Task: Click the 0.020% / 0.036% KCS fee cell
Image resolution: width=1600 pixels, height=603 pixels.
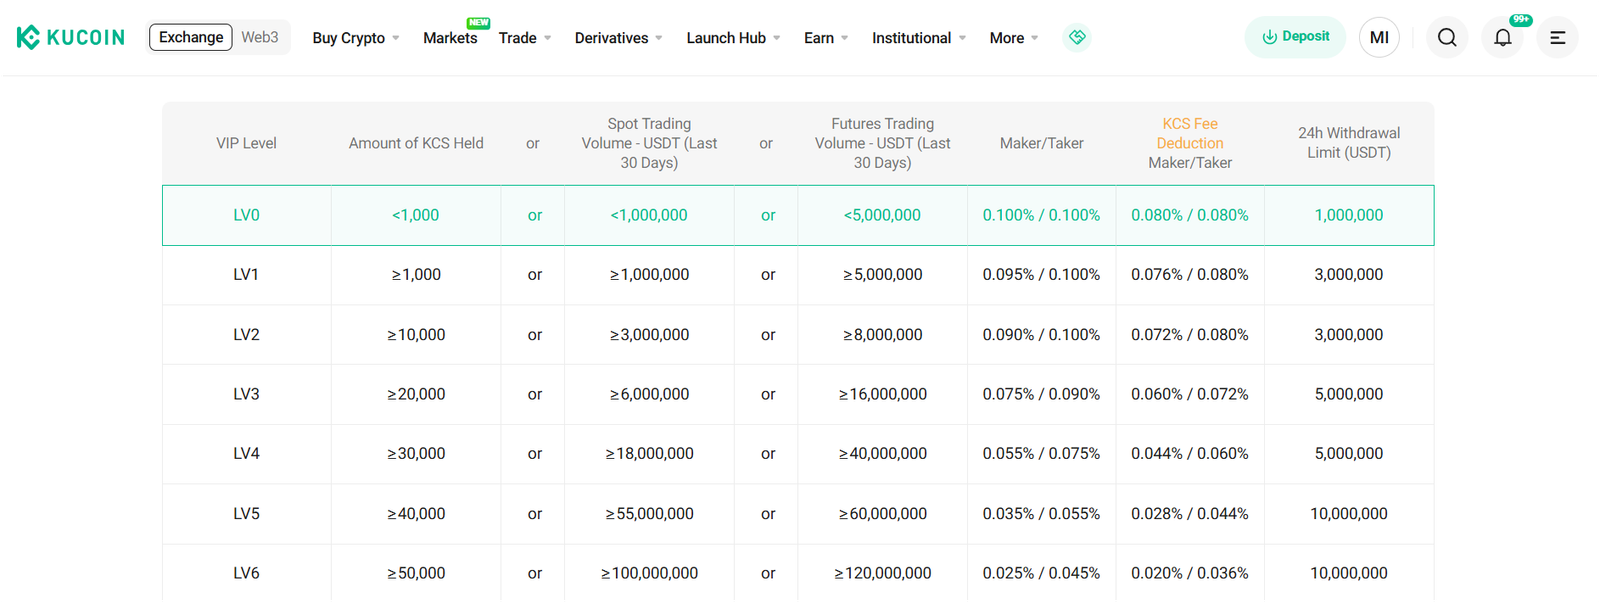Action: point(1190,573)
